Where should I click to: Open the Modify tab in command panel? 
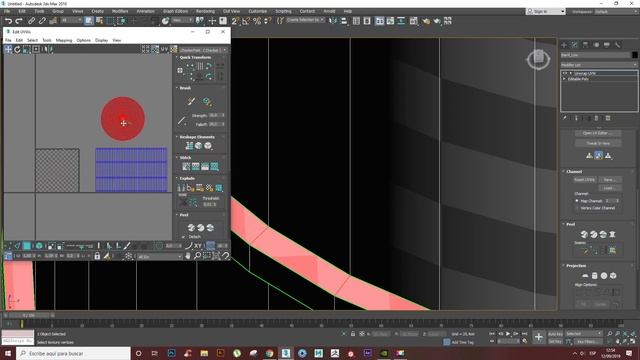(575, 44)
